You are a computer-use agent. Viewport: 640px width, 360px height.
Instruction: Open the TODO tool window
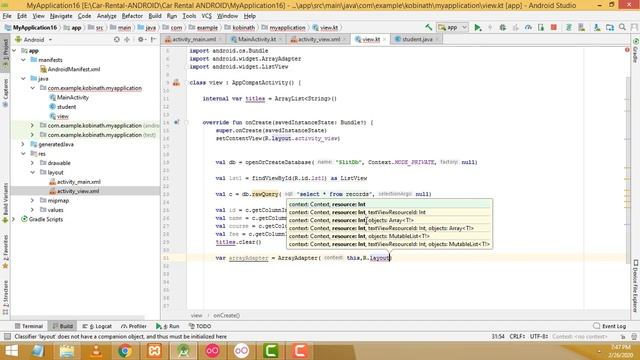200,326
